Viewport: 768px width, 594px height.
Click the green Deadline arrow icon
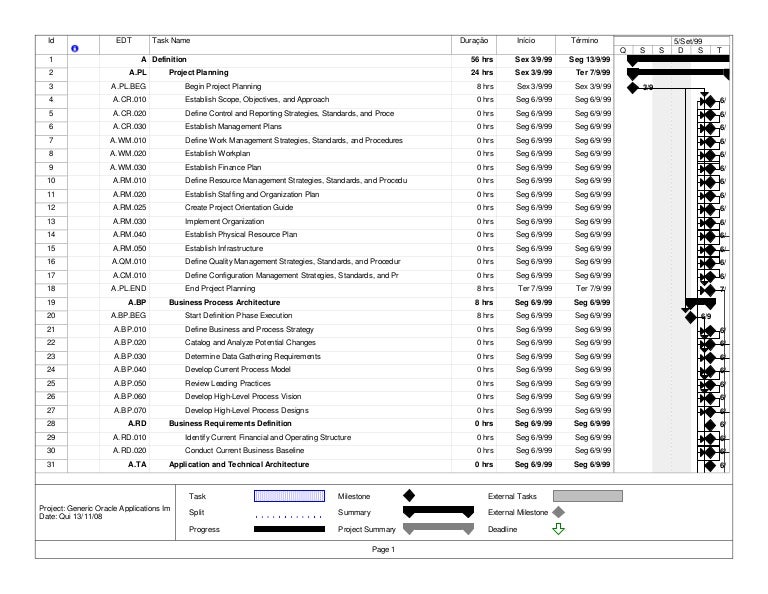pos(558,529)
